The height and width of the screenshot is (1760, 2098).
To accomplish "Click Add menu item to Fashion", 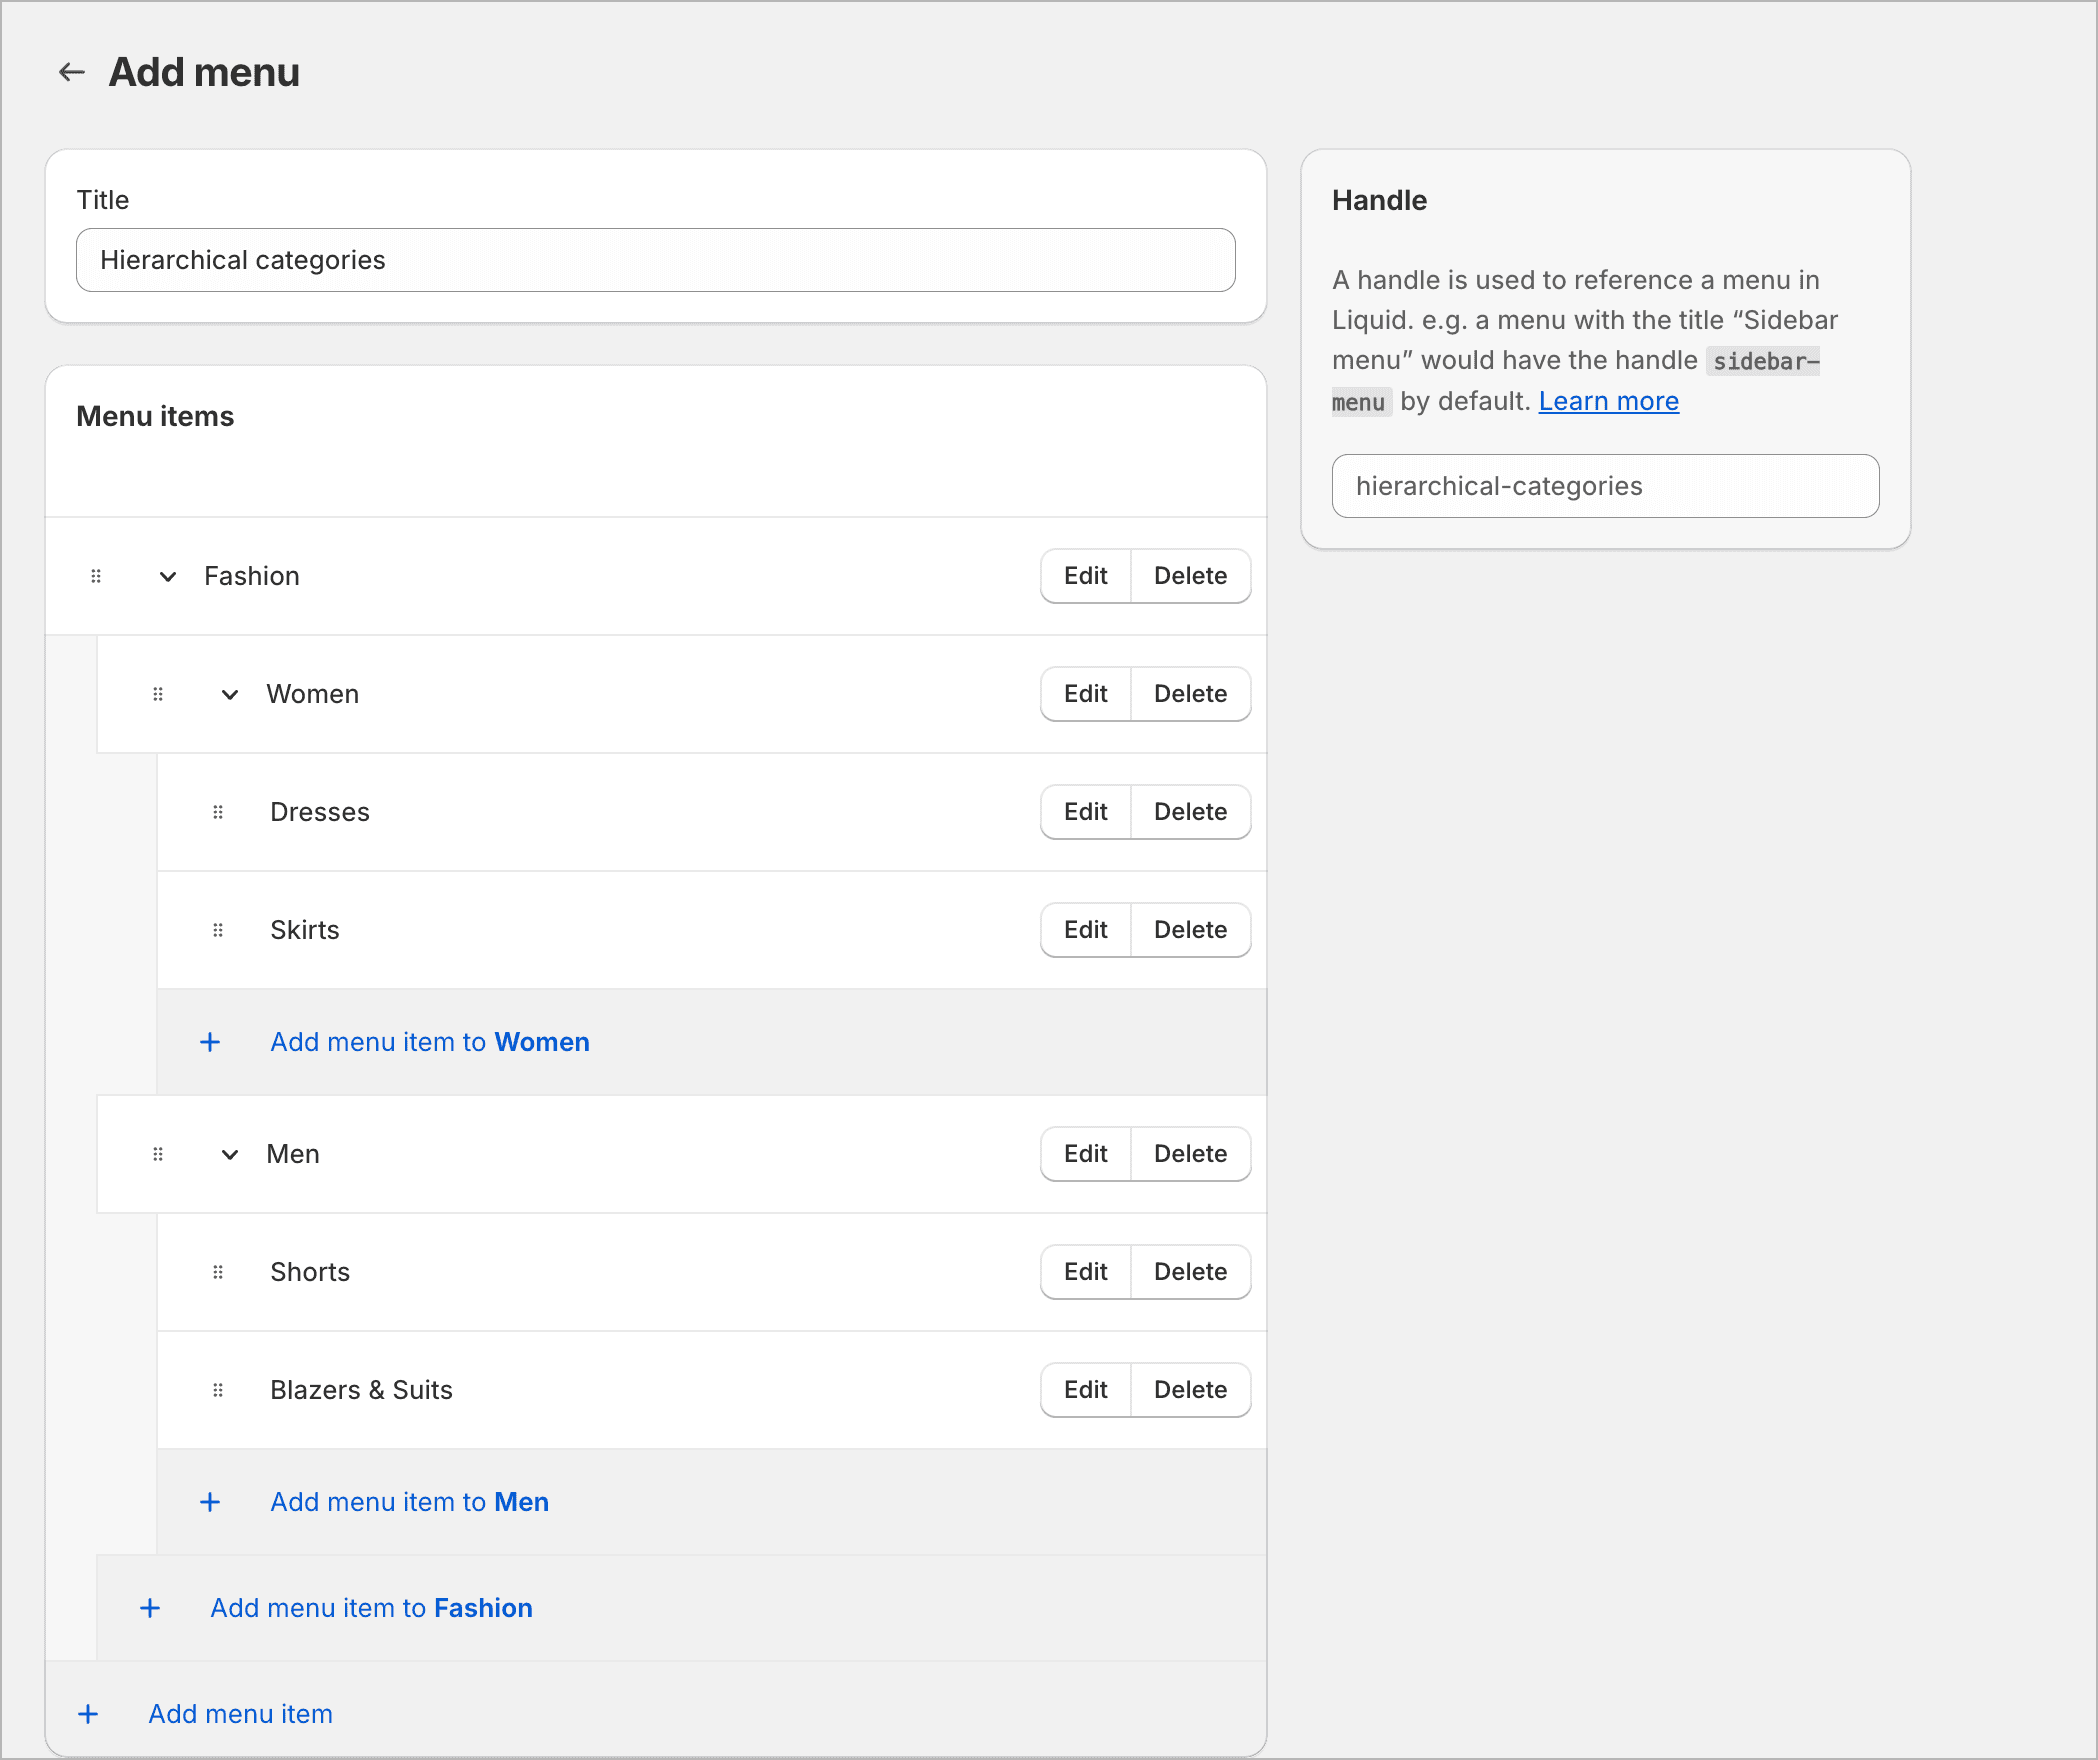I will click(x=371, y=1608).
